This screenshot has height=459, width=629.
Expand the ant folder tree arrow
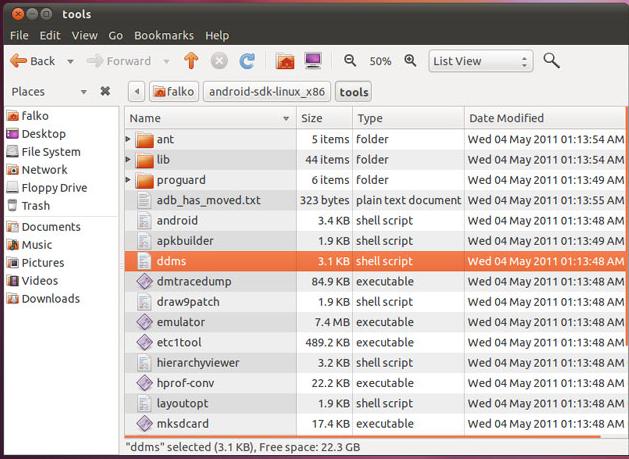pos(129,139)
